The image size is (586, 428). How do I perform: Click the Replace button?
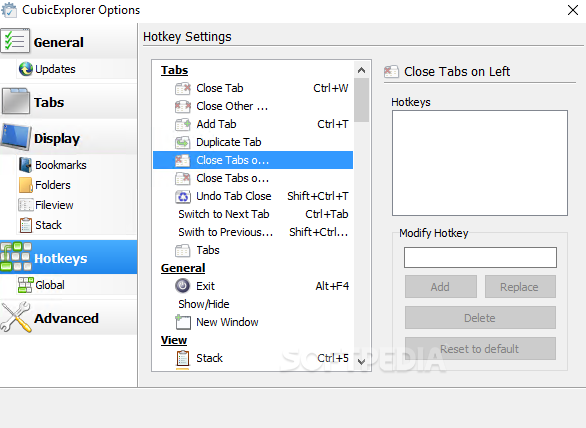[x=520, y=287]
